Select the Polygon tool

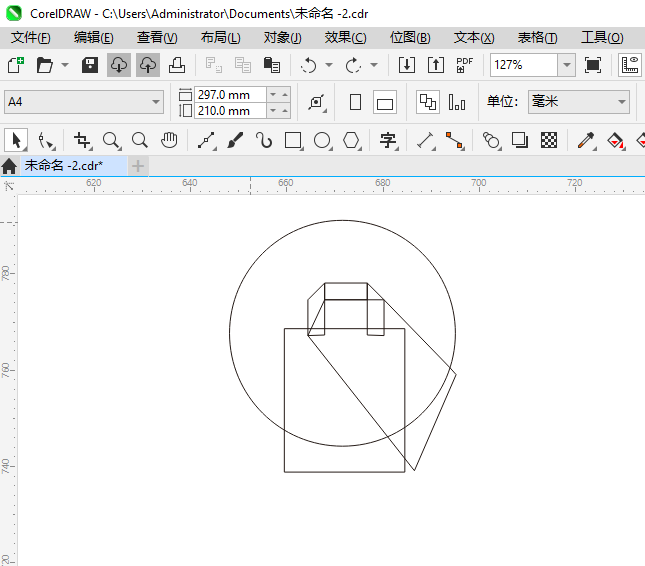click(351, 140)
